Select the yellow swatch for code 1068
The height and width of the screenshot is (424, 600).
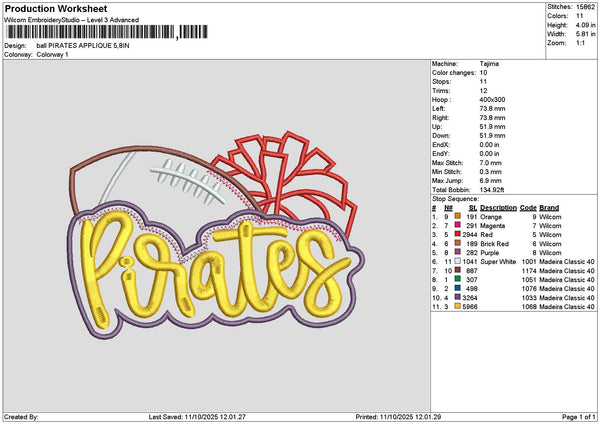point(457,306)
